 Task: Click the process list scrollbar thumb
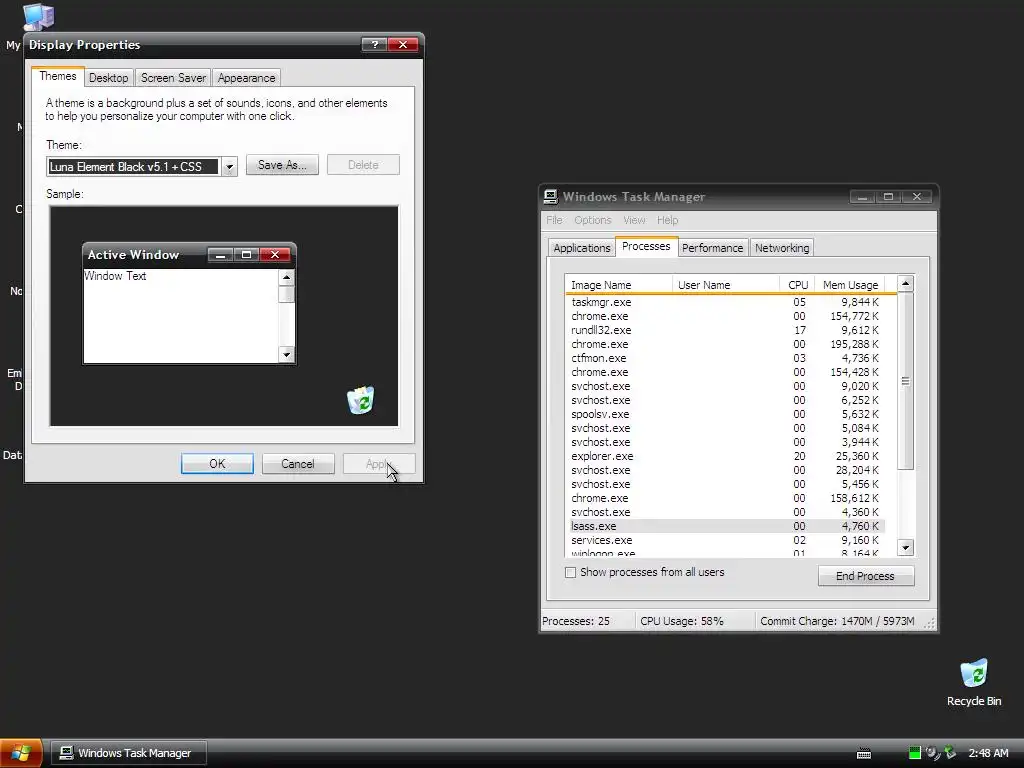(905, 381)
